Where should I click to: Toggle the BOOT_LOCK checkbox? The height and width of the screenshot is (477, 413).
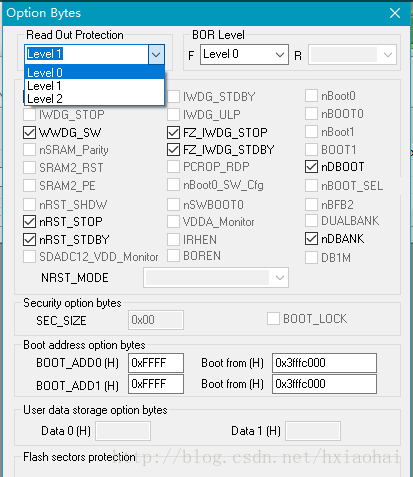273,319
